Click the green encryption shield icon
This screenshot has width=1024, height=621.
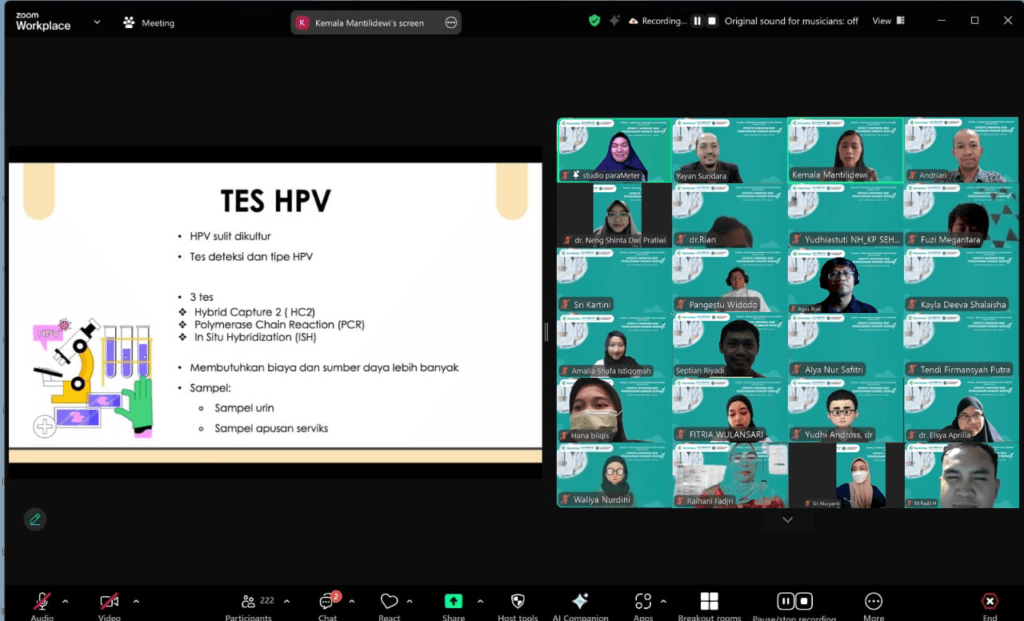[x=594, y=20]
